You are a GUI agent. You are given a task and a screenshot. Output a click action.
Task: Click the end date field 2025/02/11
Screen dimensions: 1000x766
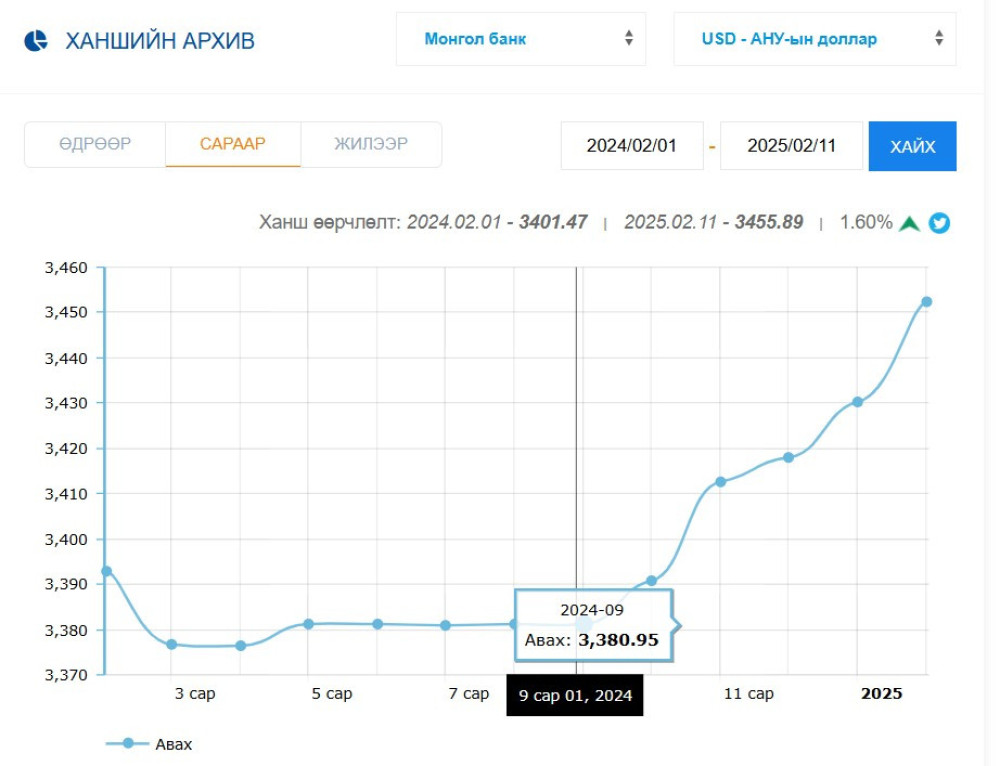(791, 146)
